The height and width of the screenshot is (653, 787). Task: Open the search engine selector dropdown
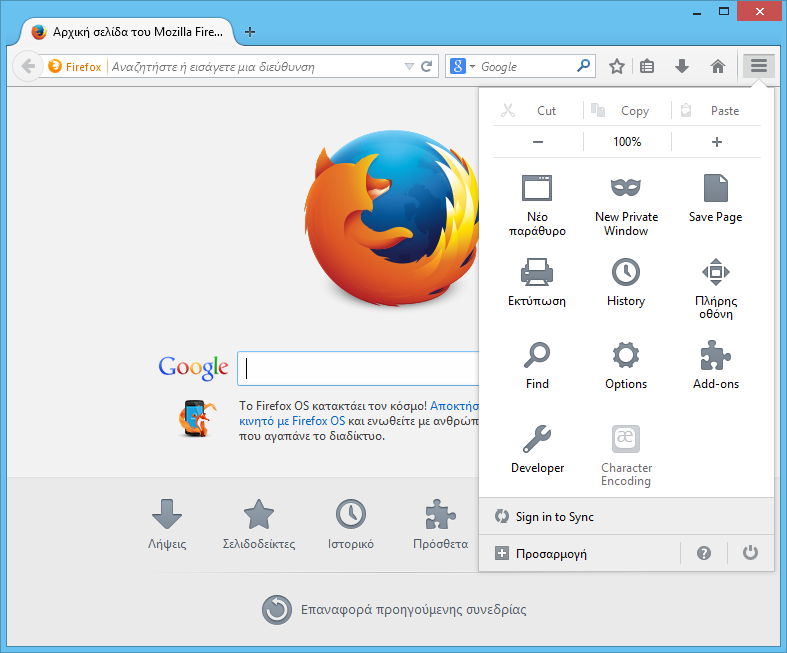pyautogui.click(x=462, y=66)
